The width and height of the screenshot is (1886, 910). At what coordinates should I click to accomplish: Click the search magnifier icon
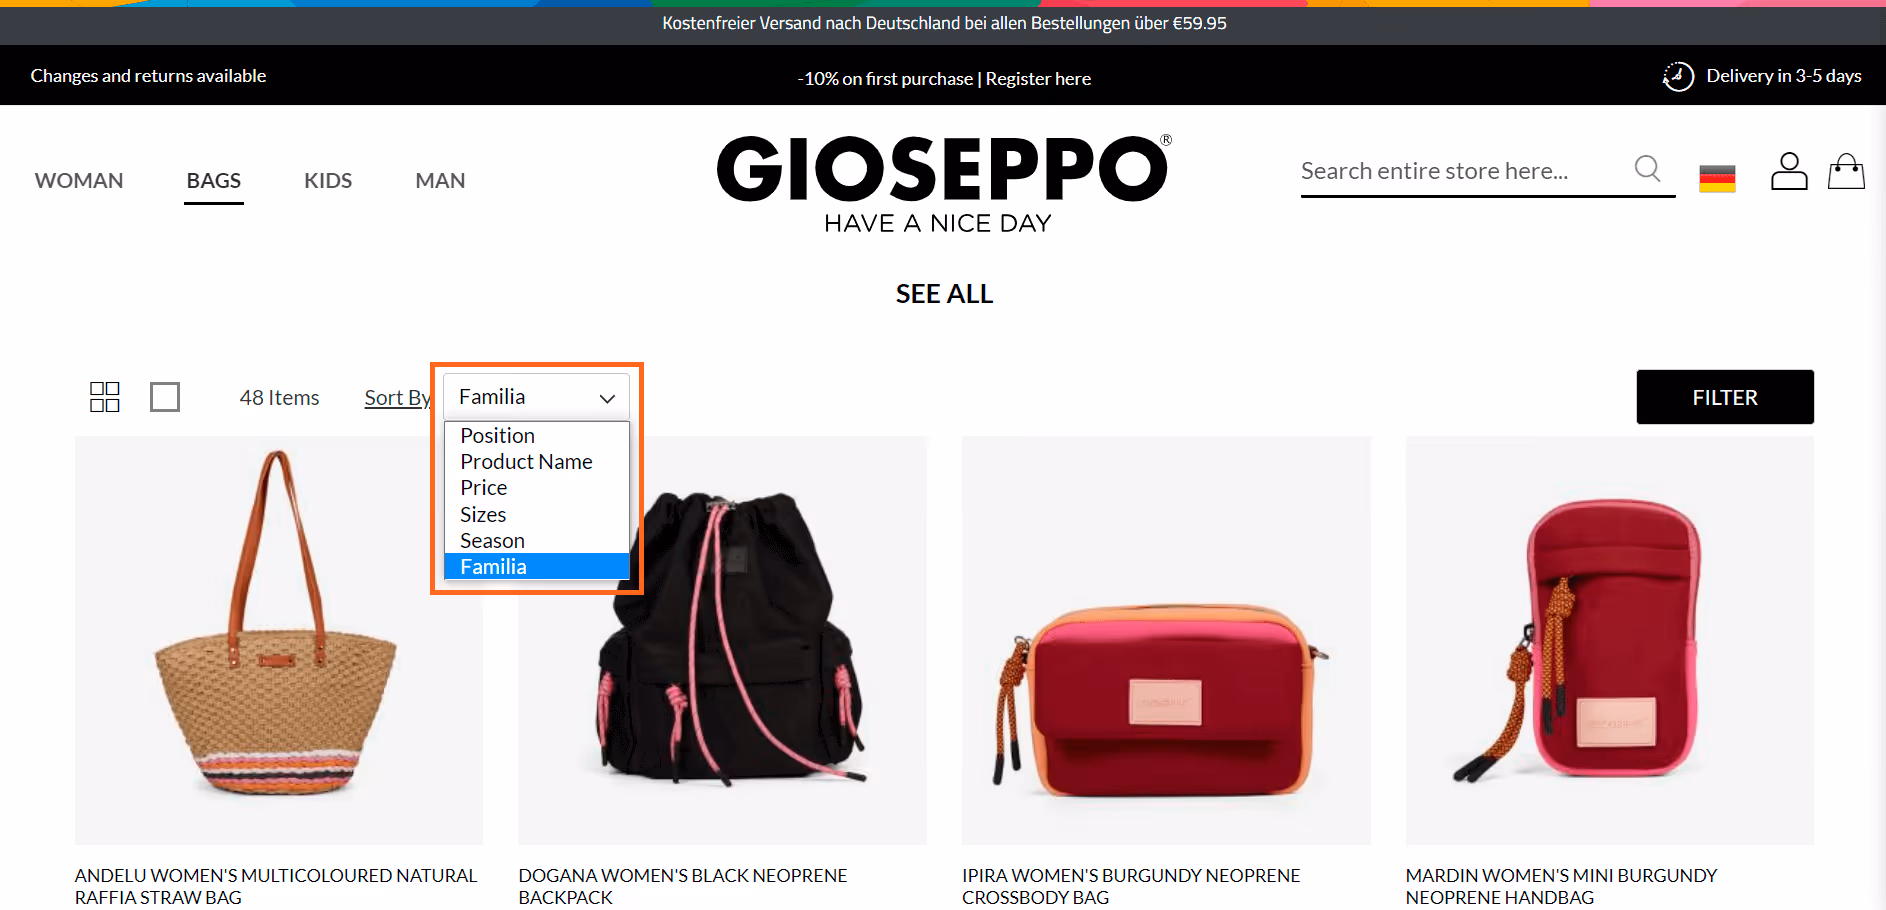click(x=1647, y=169)
